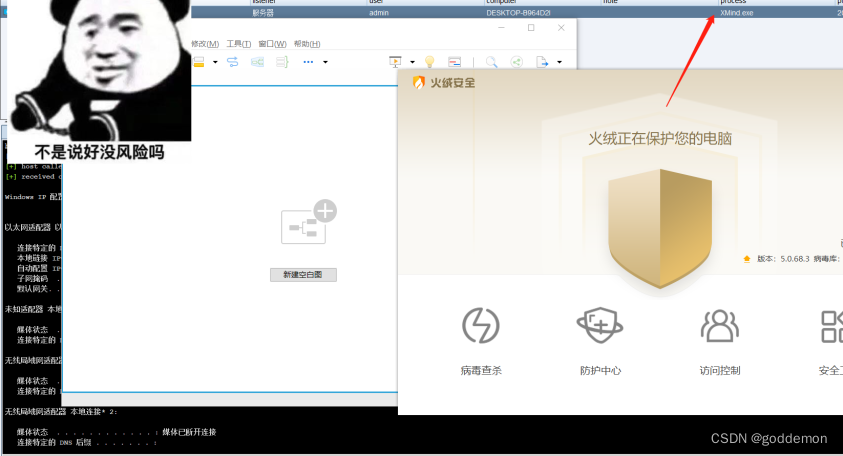Select the admin user cell
The width and height of the screenshot is (843, 456).
[x=379, y=12]
